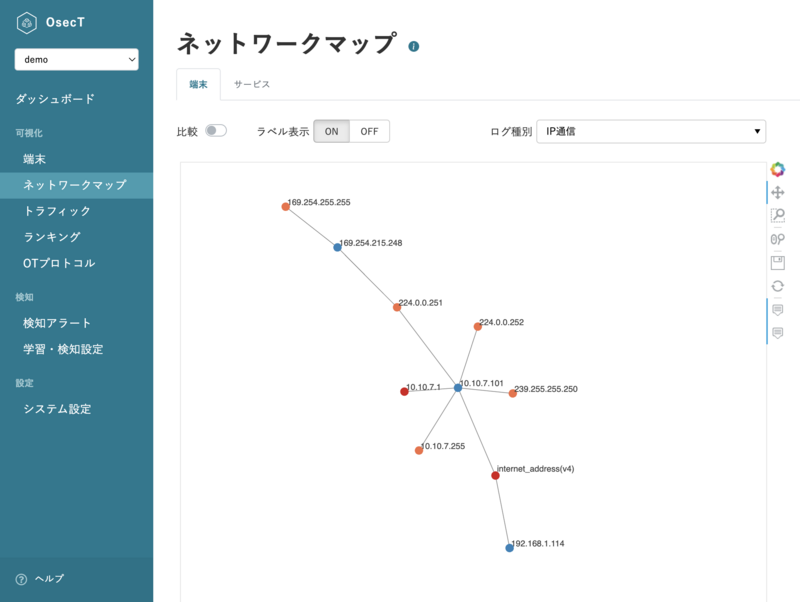Open 端末 in the sidebar menu

(x=34, y=159)
